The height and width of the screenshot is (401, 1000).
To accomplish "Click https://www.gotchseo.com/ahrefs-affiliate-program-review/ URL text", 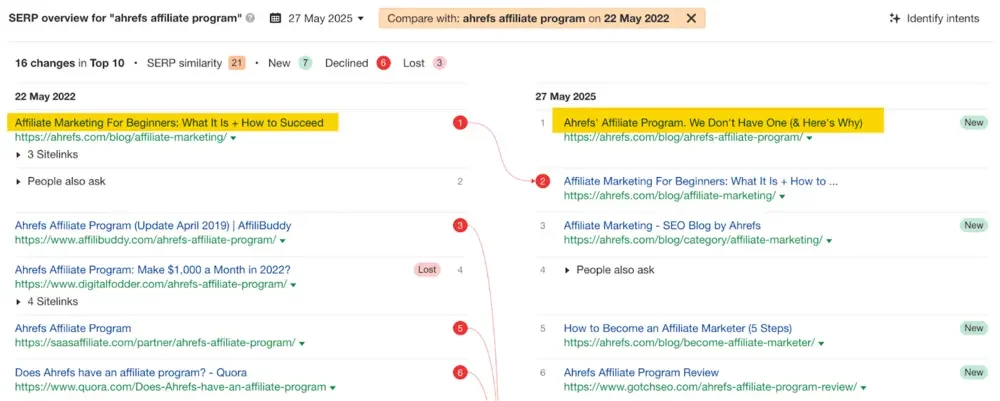I will (710, 388).
